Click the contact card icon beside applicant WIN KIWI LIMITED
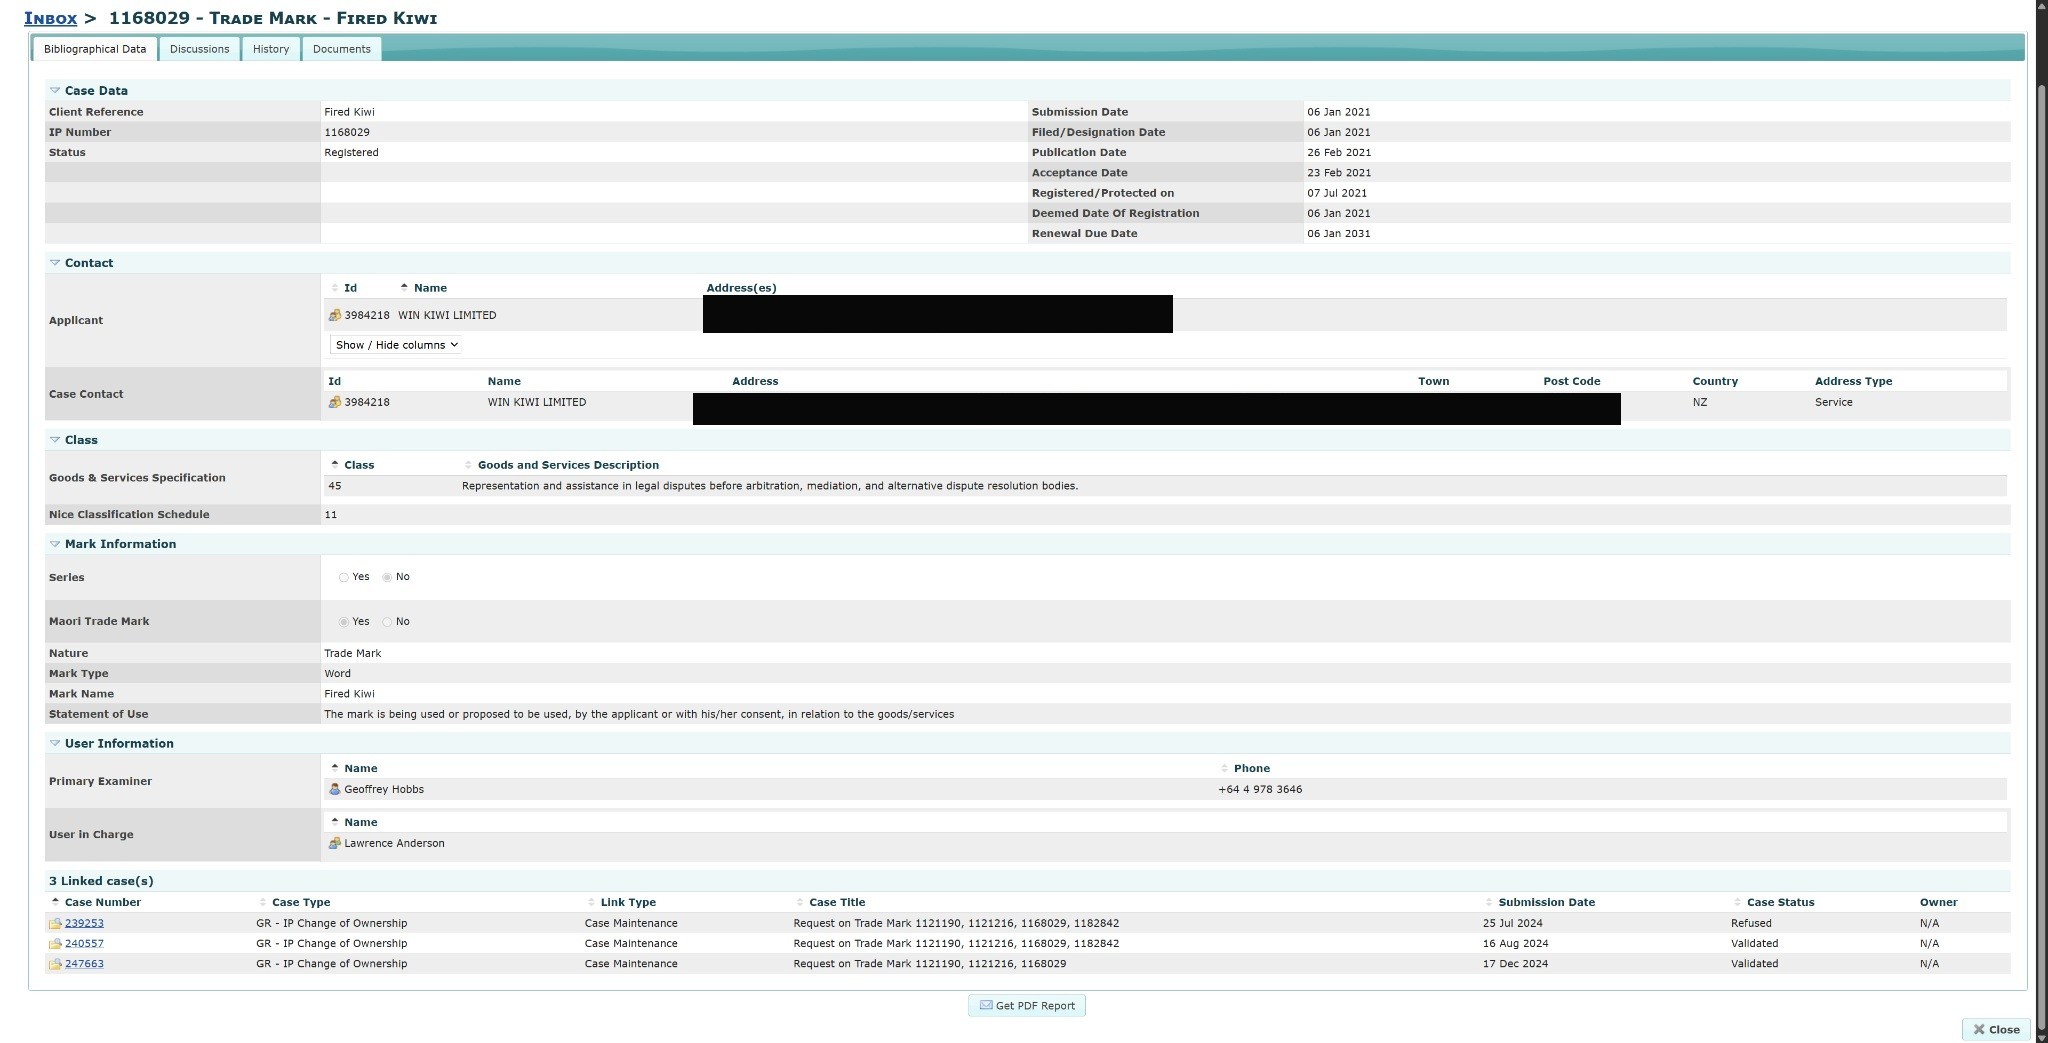 coord(336,315)
